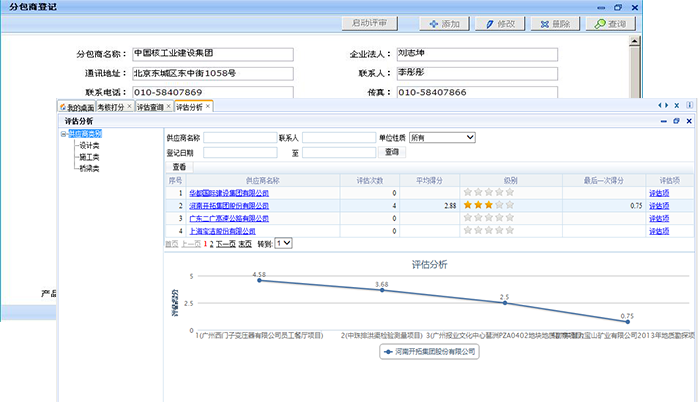The width and height of the screenshot is (698, 402).
Task: Click the 查询 button in 评估分析 filter
Action: (x=392, y=152)
